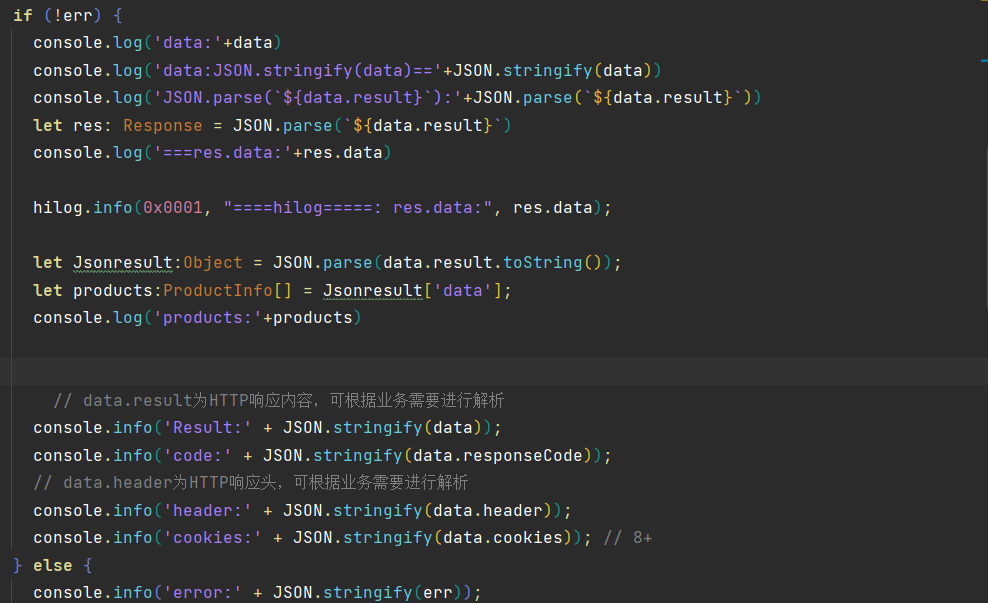
Task: Click the data.result Chinese comment line
Action: tap(278, 400)
